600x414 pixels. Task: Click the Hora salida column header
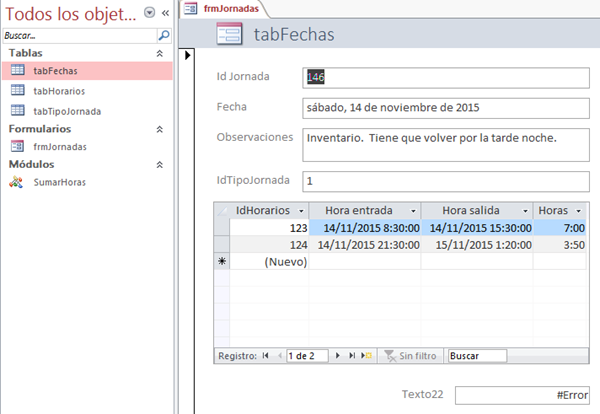[x=477, y=211]
